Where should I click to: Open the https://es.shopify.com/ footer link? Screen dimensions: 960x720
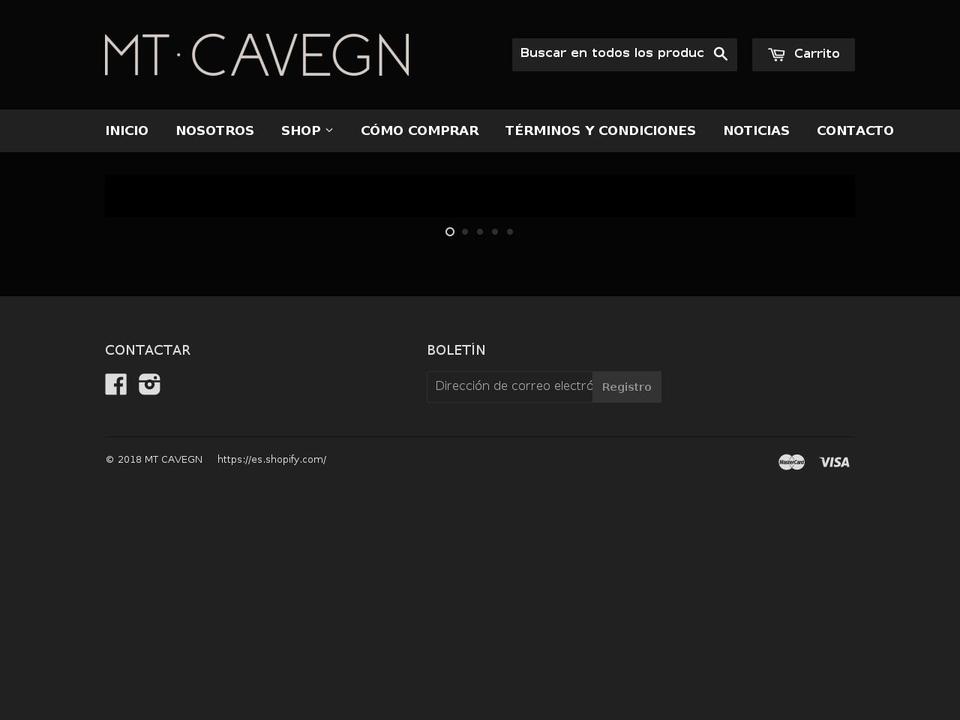coord(272,459)
